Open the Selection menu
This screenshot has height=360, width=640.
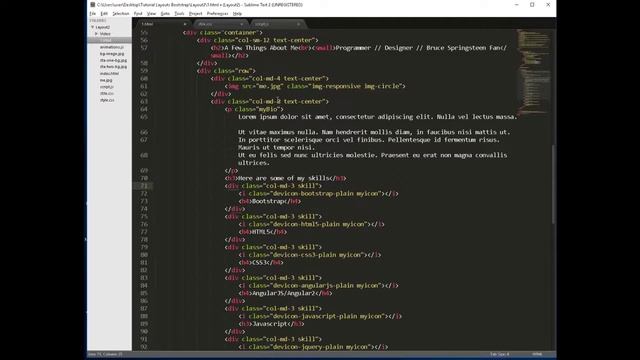pyautogui.click(x=120, y=13)
